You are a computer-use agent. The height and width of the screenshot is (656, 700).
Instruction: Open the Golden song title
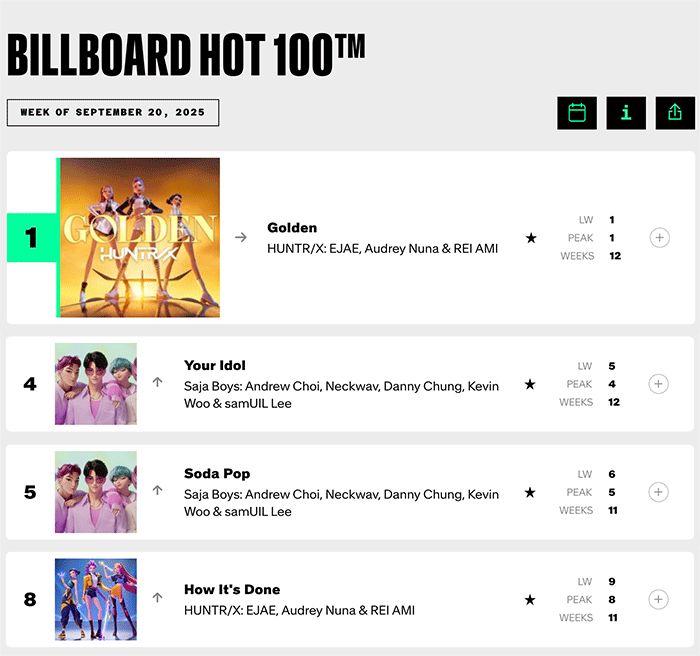292,228
